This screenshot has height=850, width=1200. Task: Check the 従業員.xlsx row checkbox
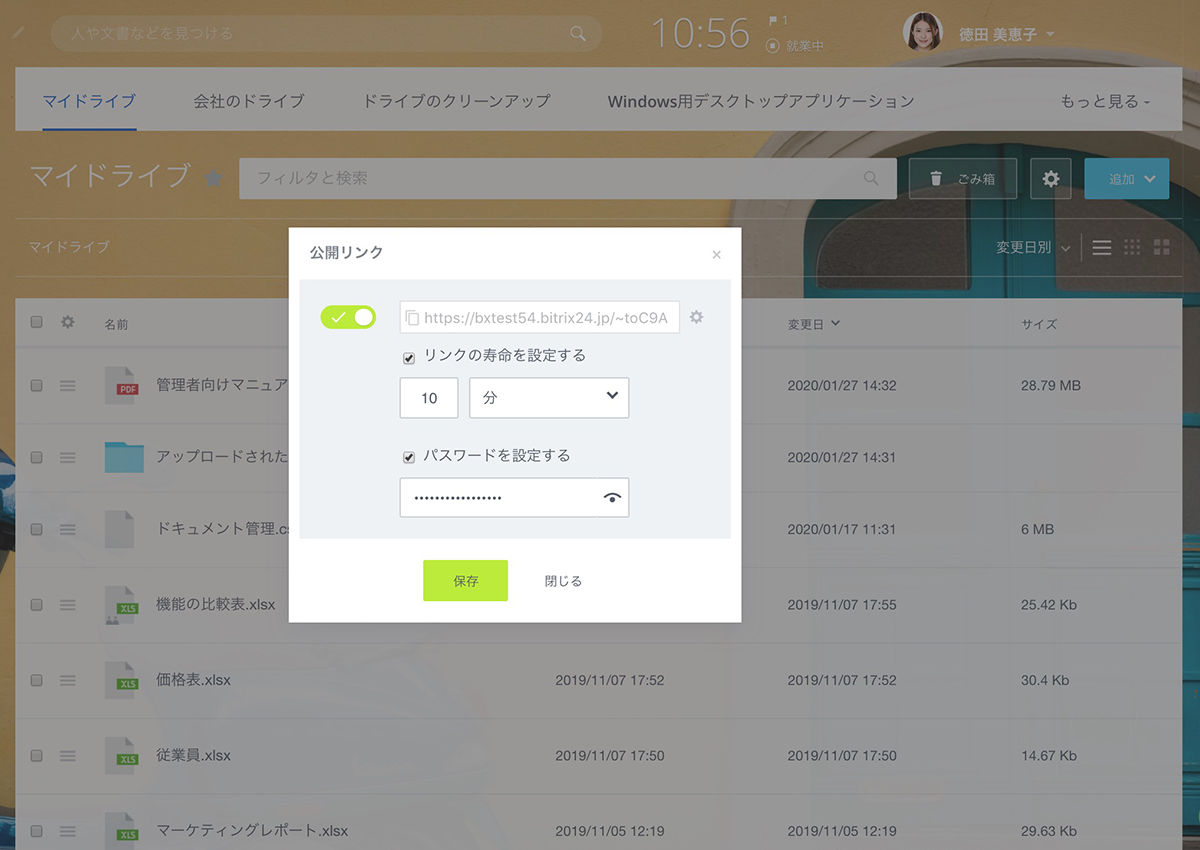tap(37, 755)
